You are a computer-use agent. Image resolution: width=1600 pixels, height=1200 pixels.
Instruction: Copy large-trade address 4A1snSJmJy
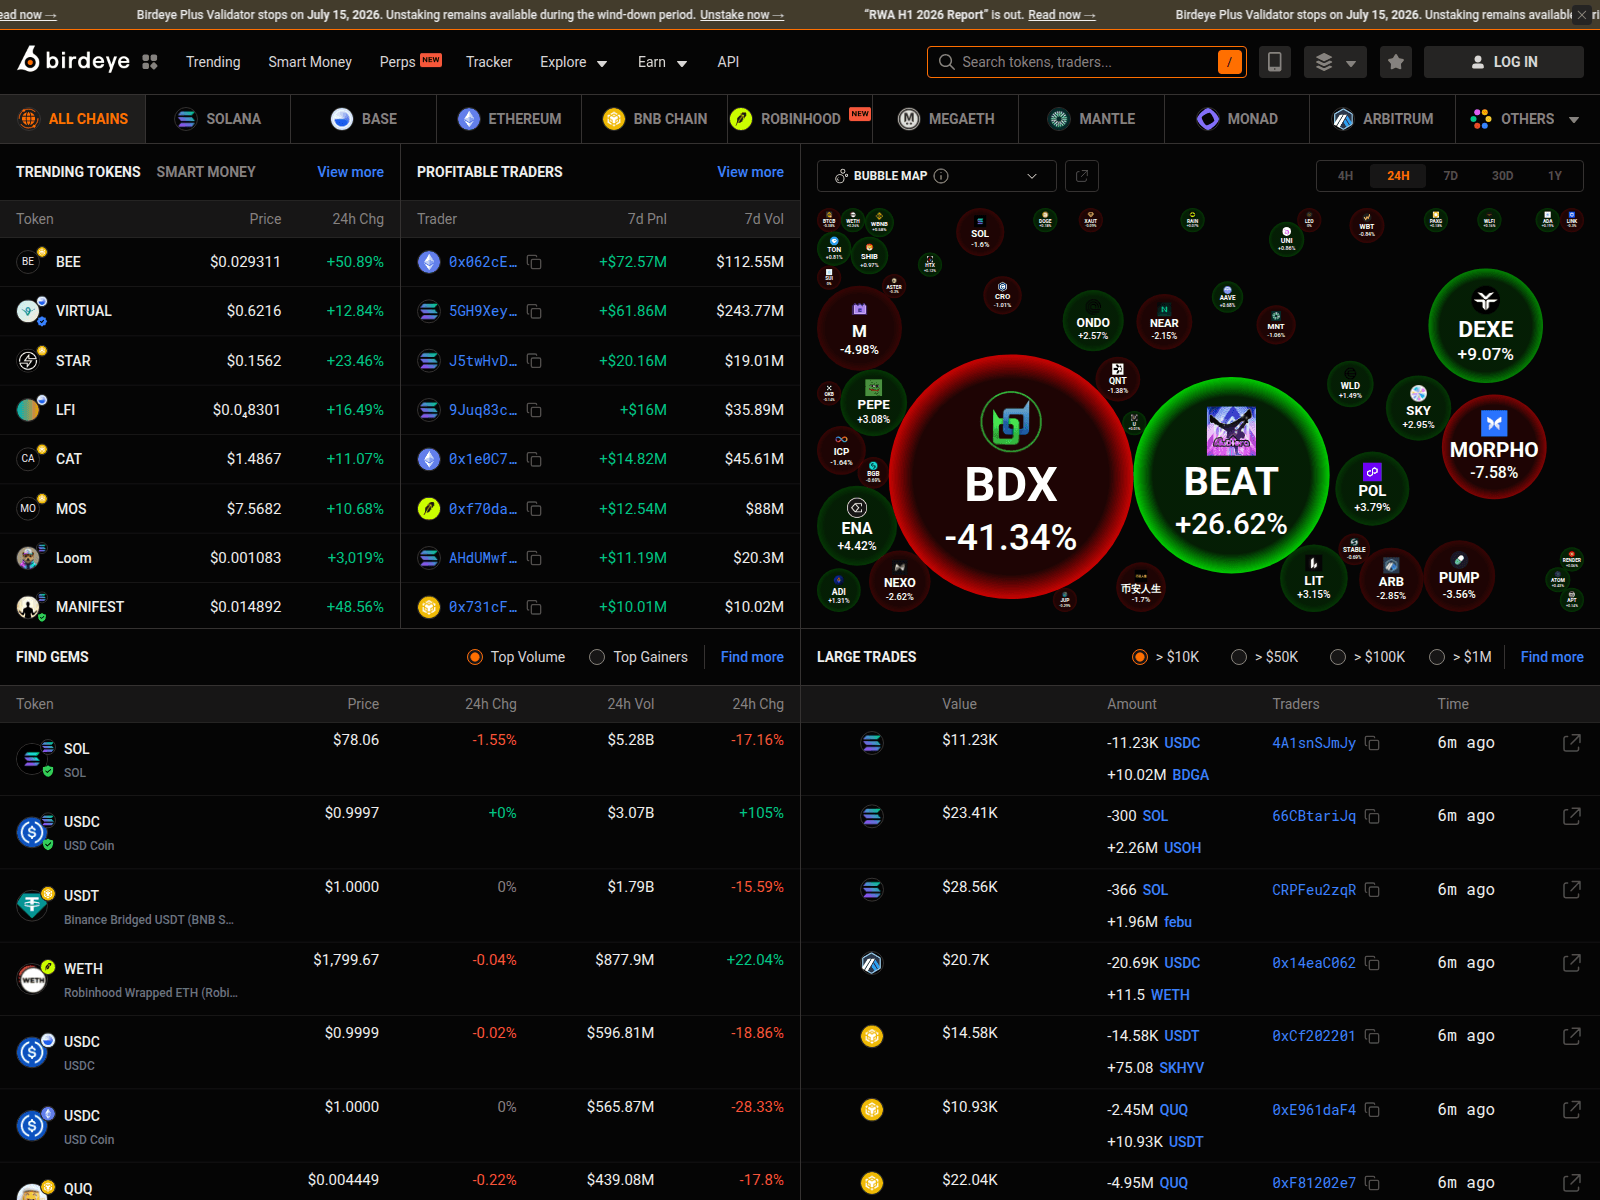tap(1373, 743)
